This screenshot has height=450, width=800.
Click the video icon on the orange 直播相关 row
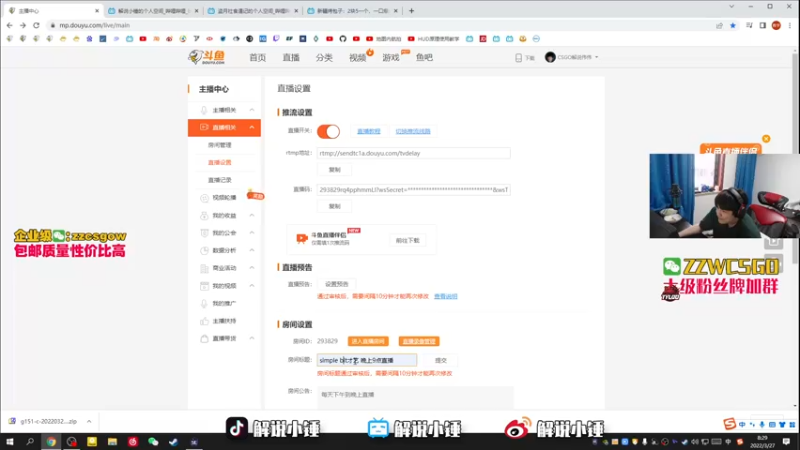[204, 127]
